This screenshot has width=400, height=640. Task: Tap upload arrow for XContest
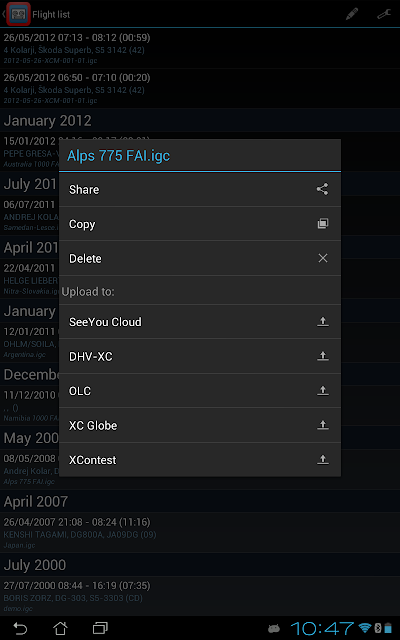(322, 460)
